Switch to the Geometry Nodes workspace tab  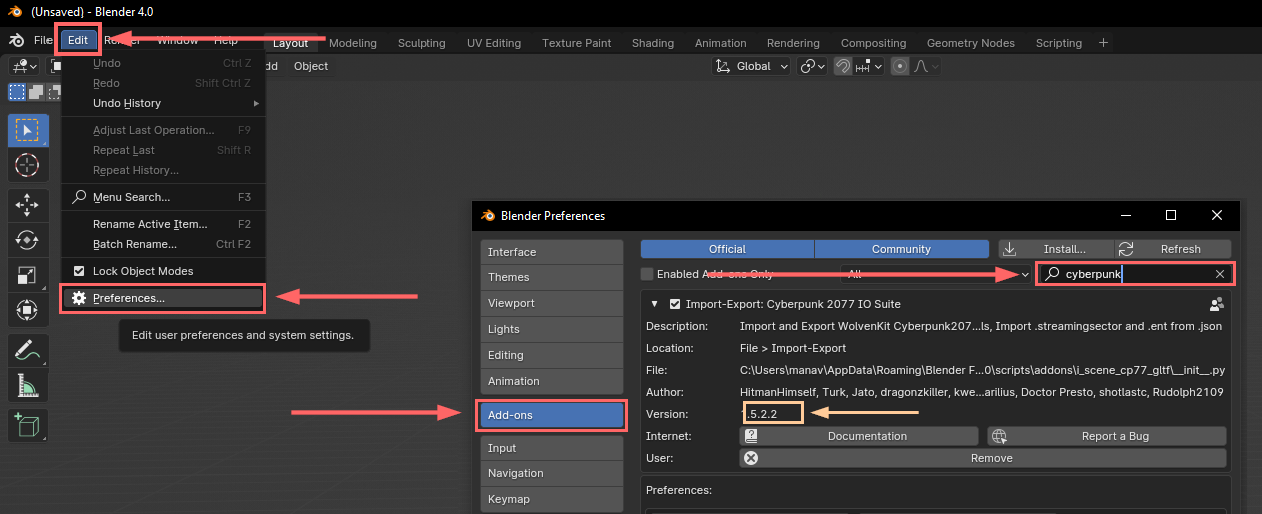(970, 43)
